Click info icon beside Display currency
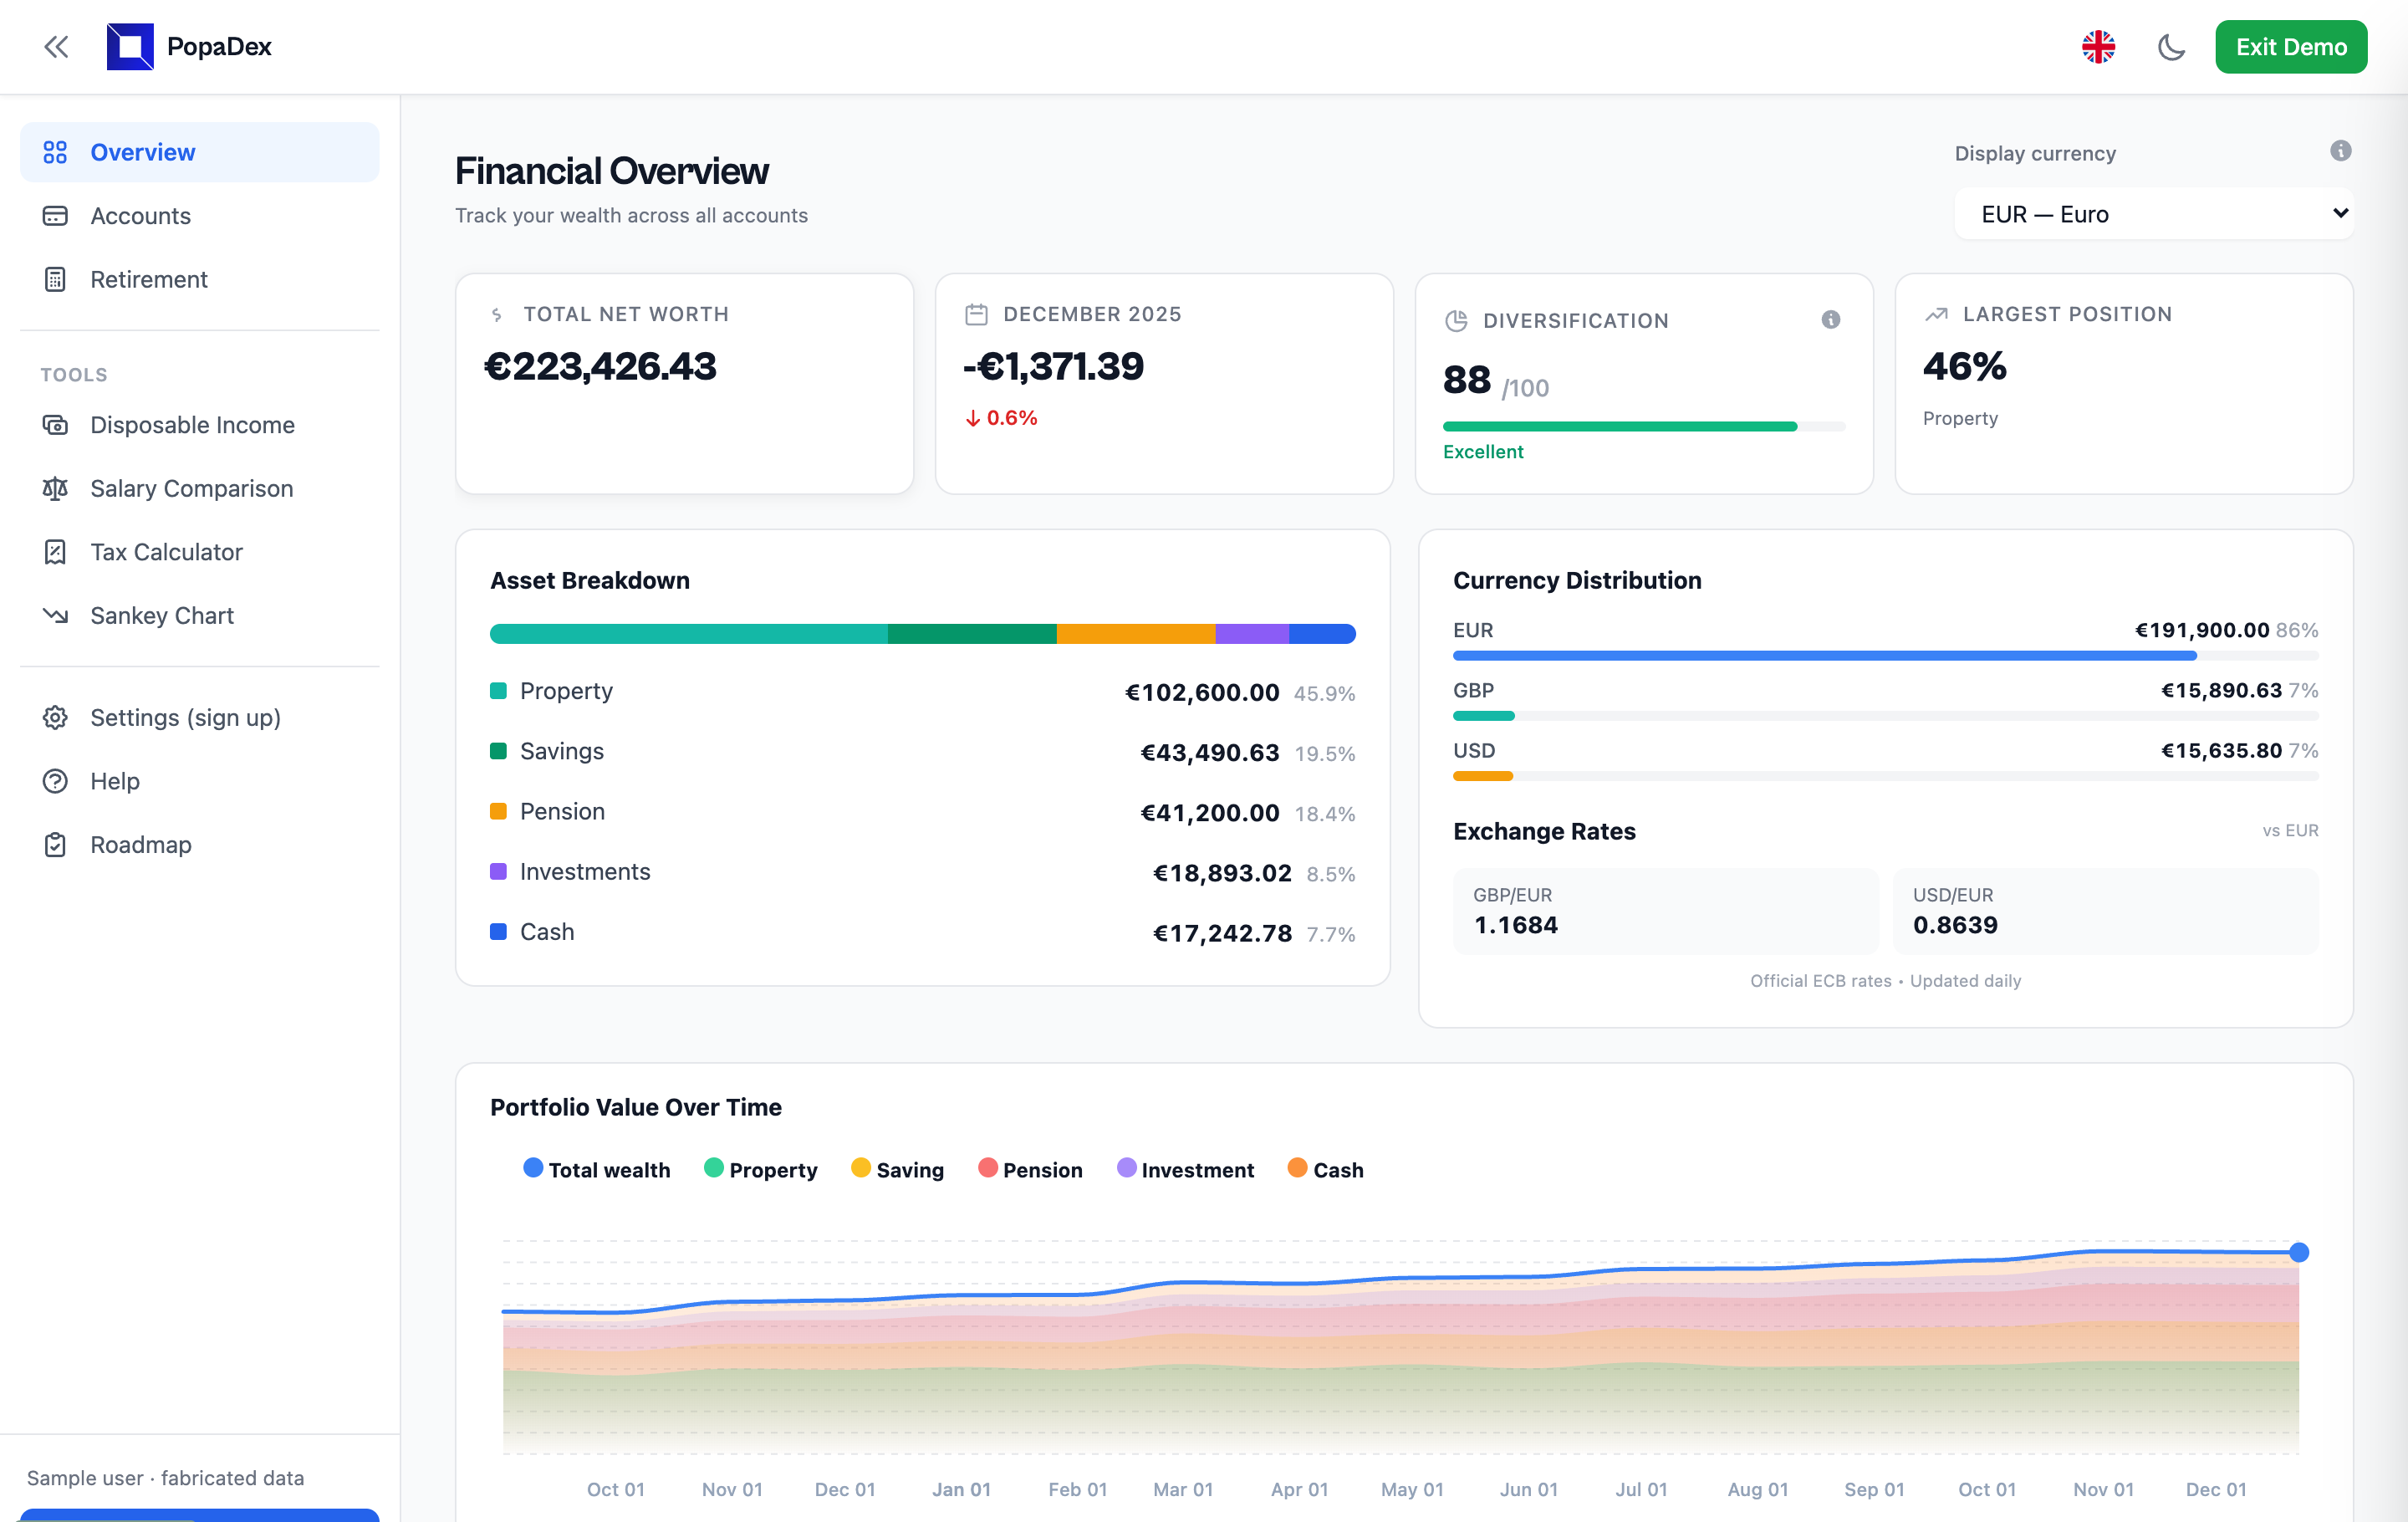Viewport: 2408px width, 1522px height. [x=2340, y=151]
